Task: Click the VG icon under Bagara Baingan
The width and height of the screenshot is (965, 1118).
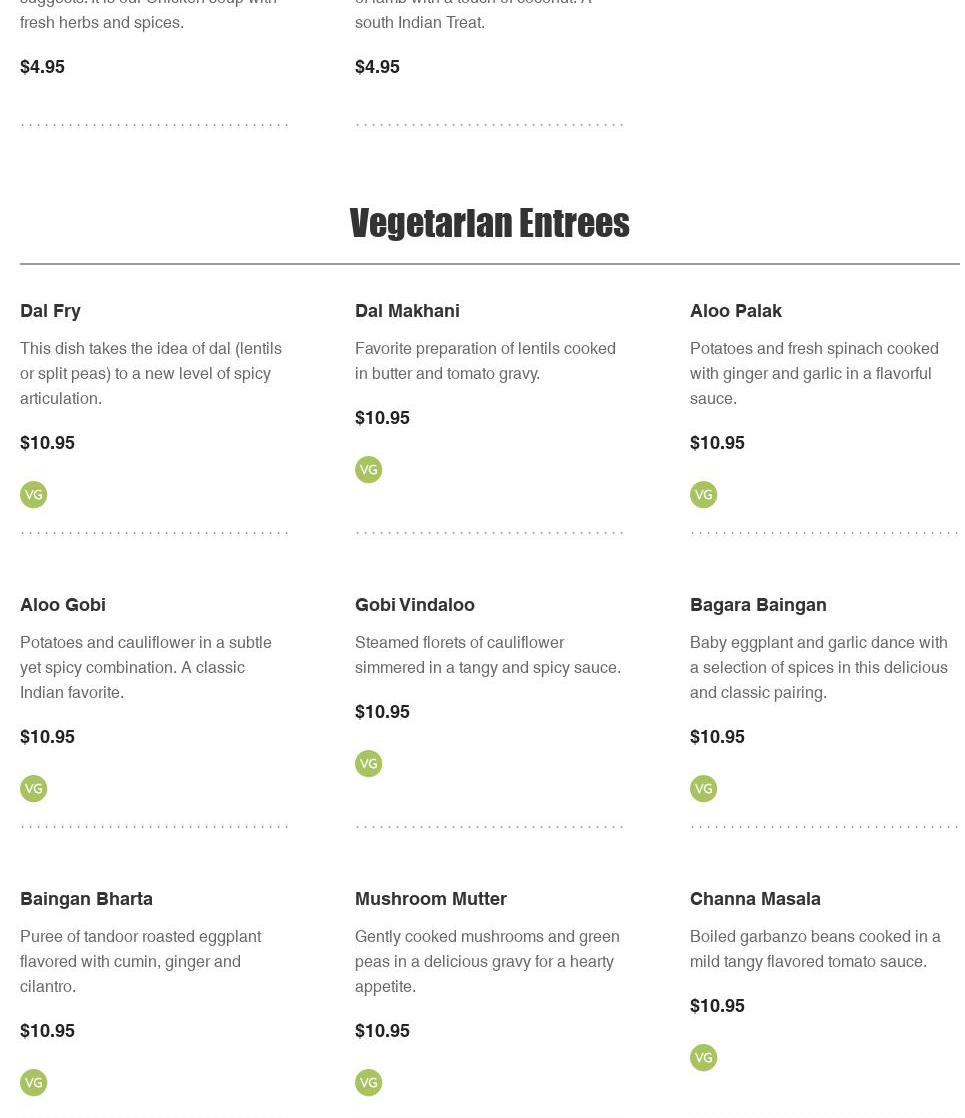Action: click(x=704, y=789)
